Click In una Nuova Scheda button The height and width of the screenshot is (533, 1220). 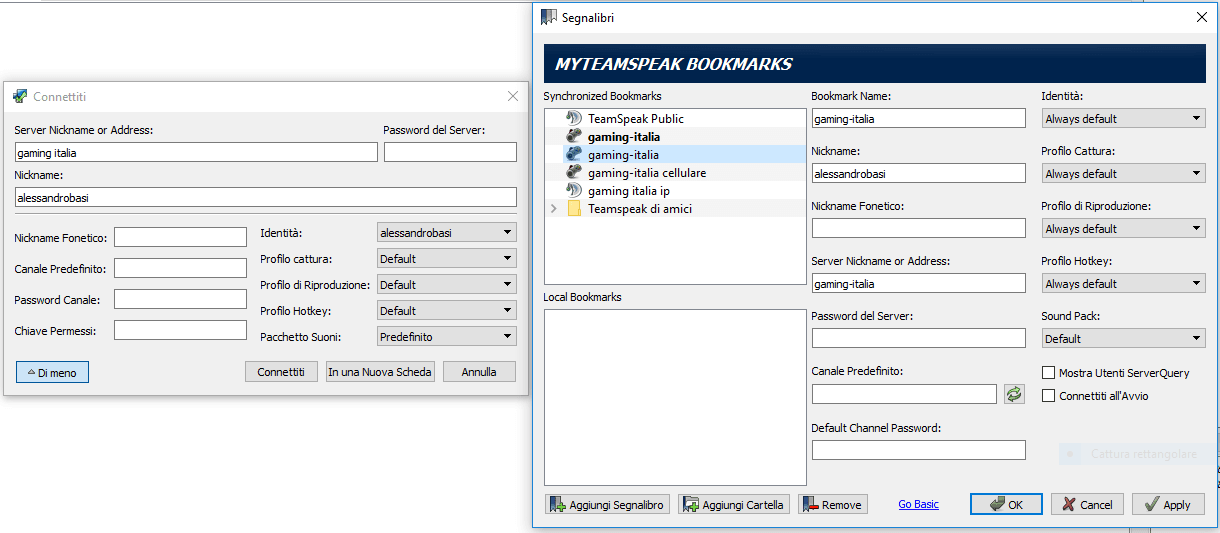[x=380, y=371]
